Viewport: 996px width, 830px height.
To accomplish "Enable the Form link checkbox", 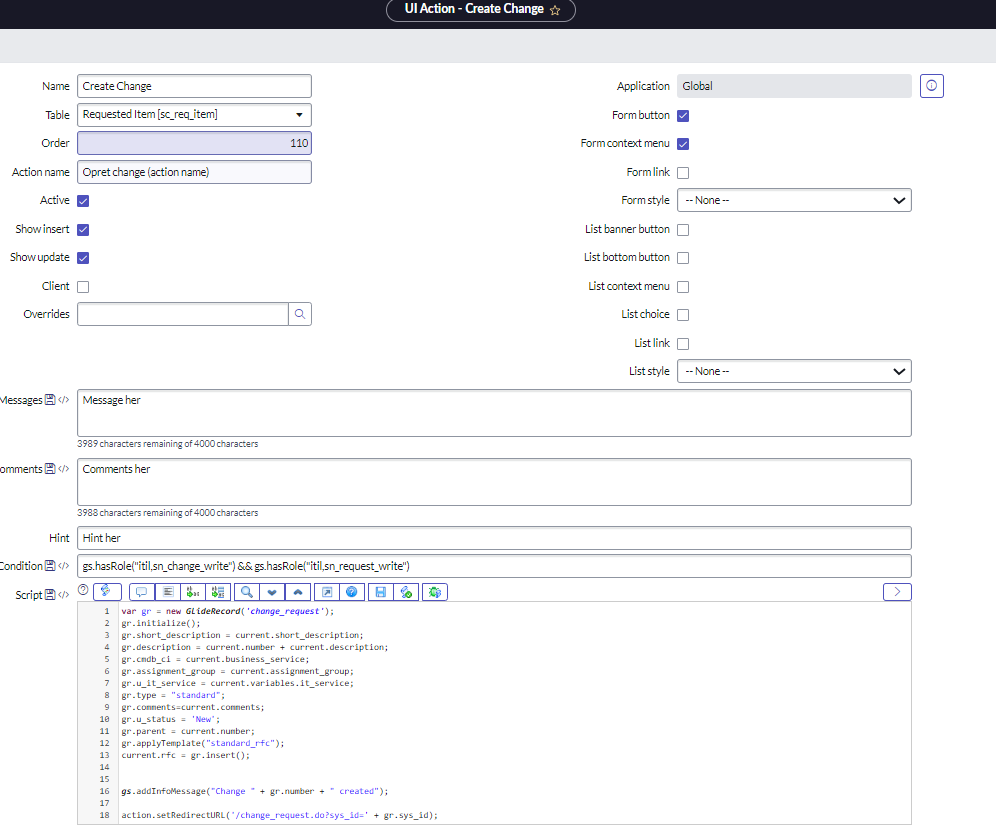I will (x=682, y=172).
